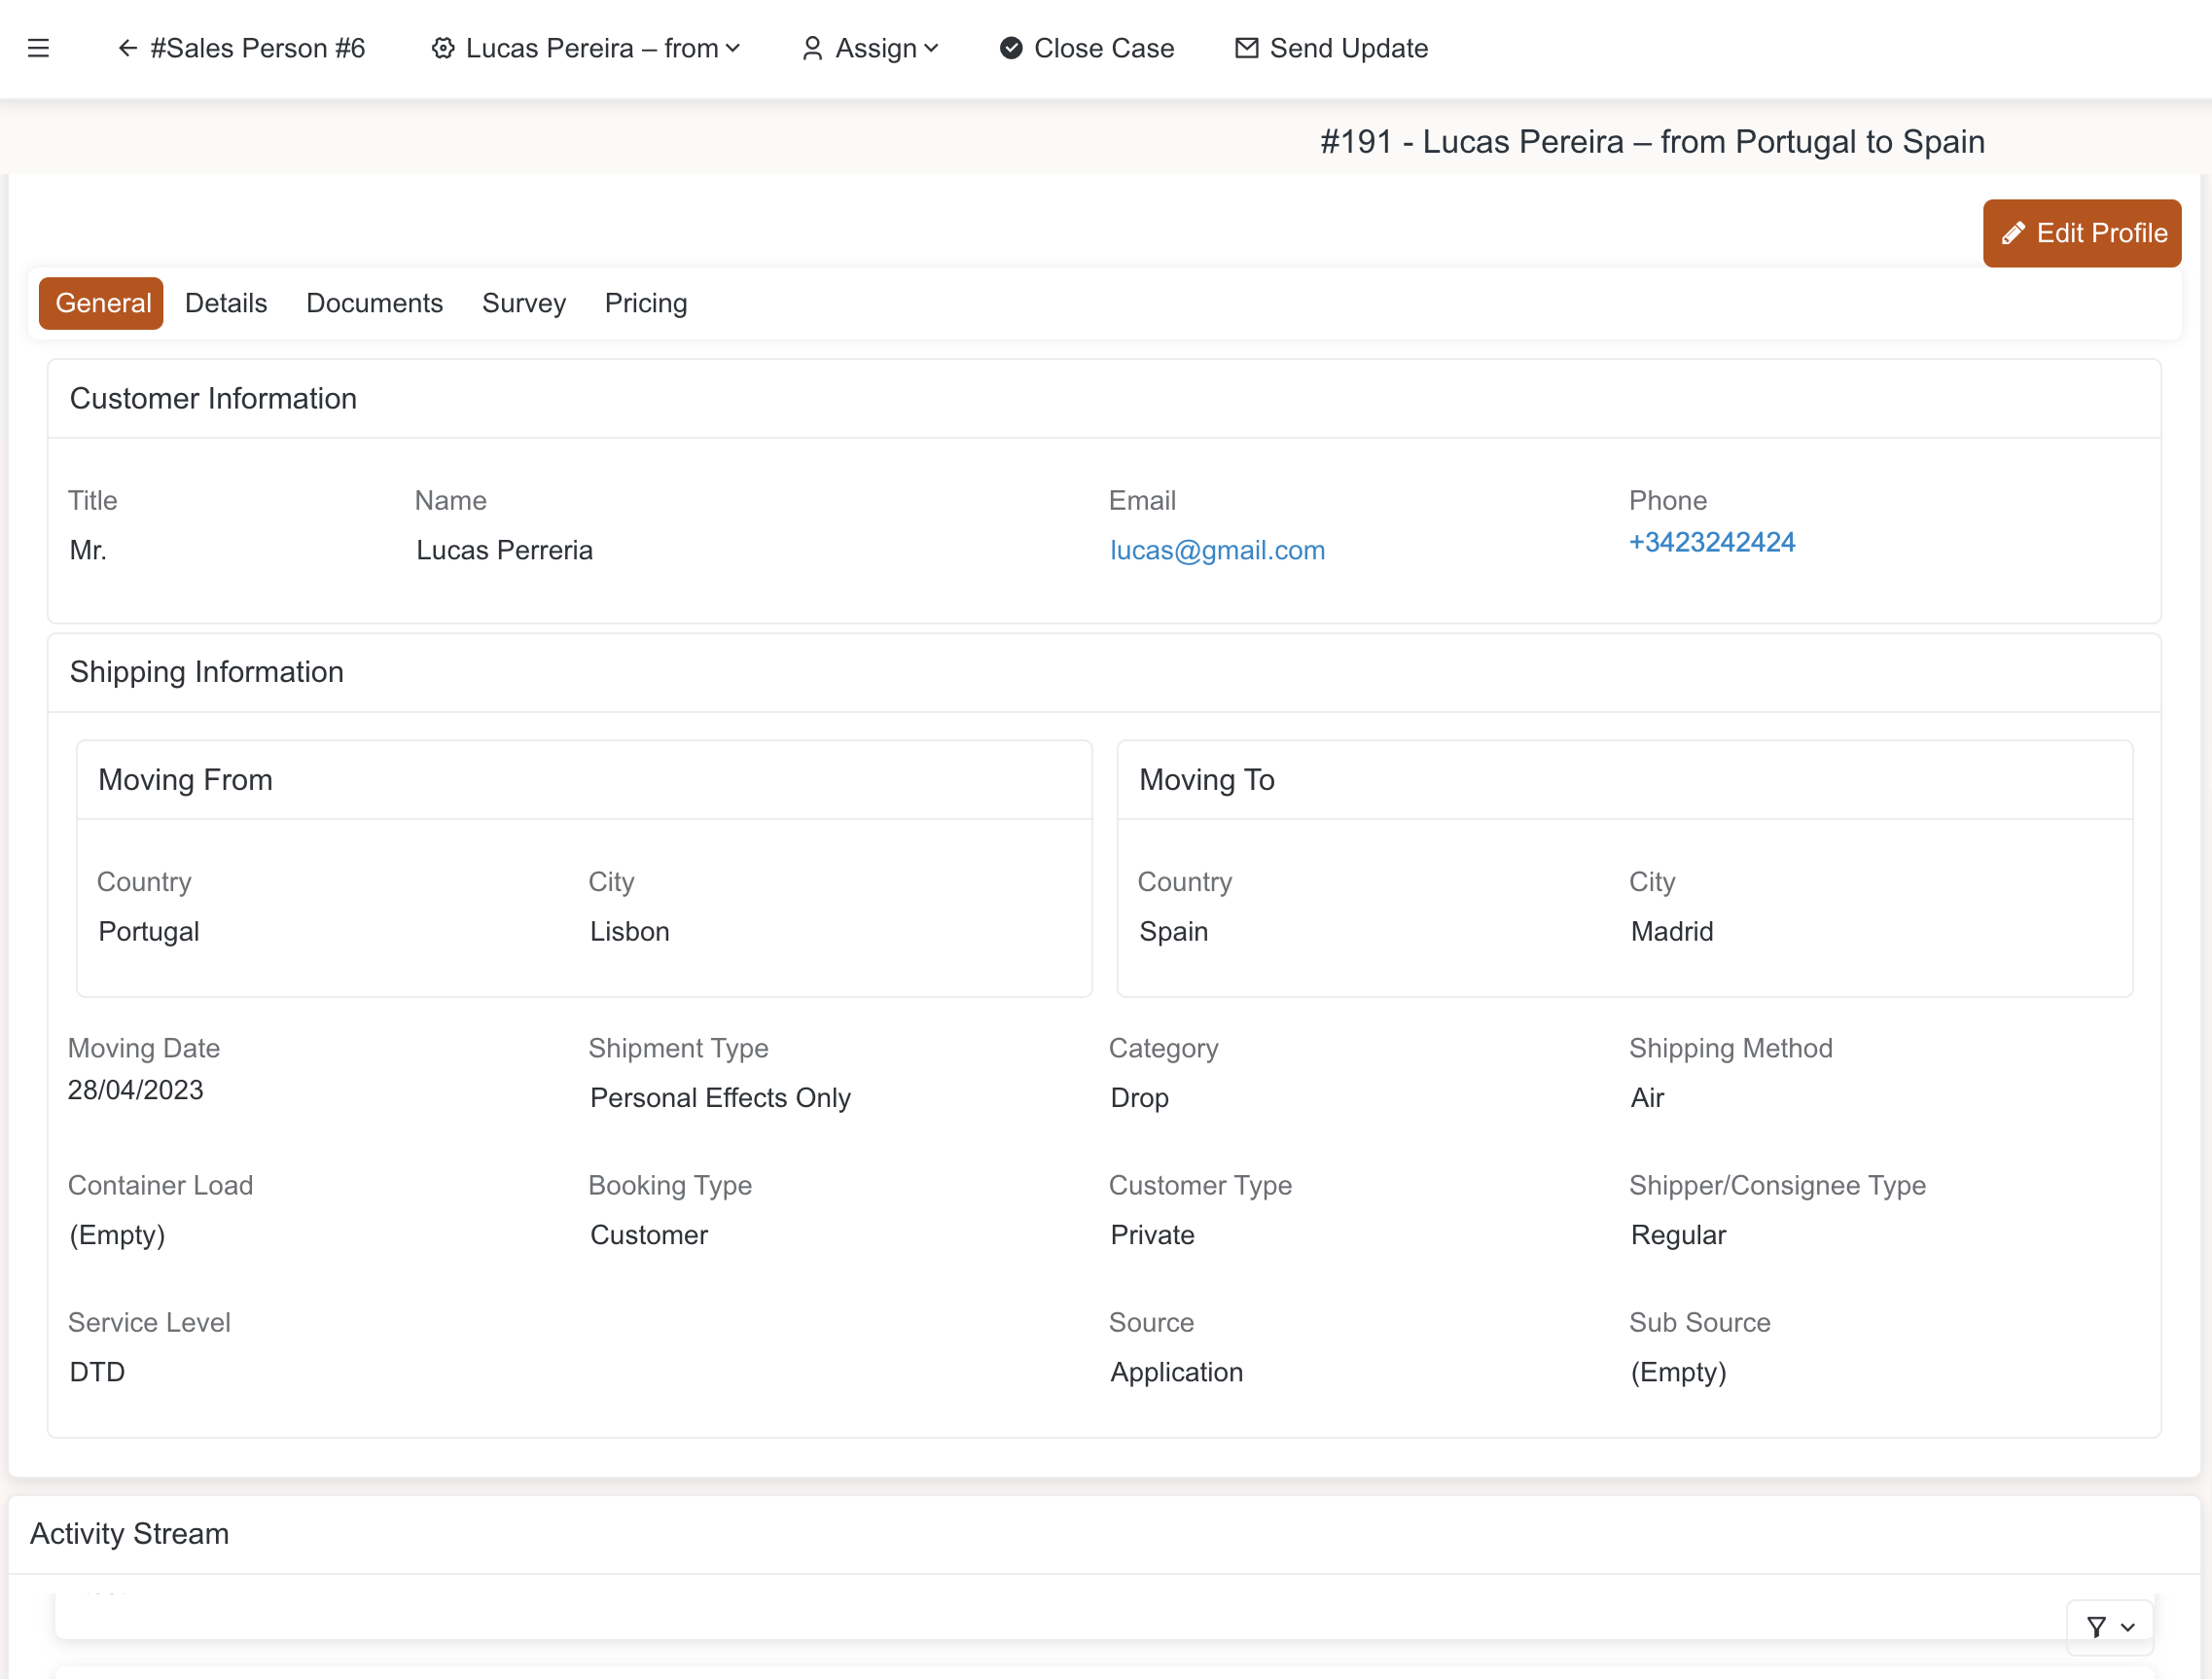The height and width of the screenshot is (1679, 2212).
Task: Click the Activity Stream filter funnel icon
Action: 2097,1627
